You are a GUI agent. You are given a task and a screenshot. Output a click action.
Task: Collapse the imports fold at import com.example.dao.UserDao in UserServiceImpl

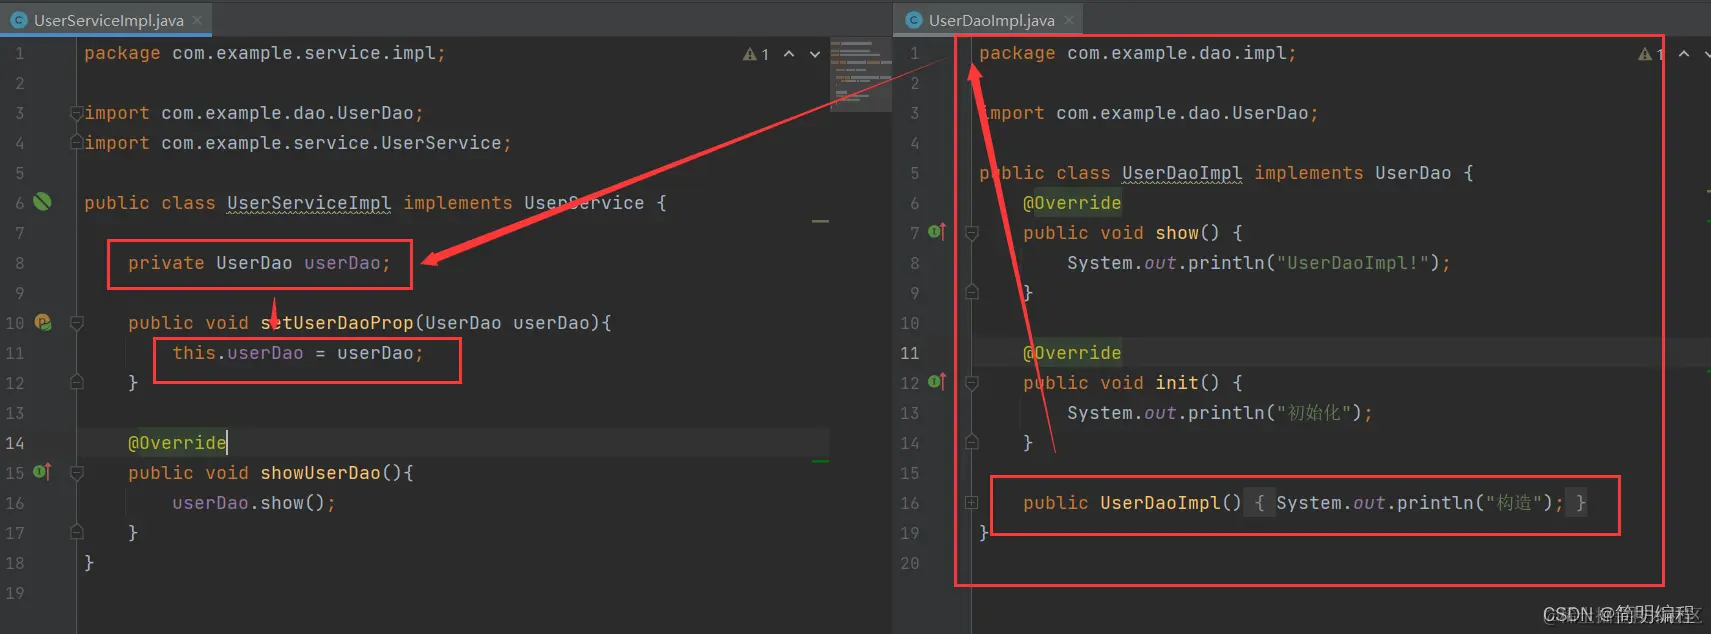(76, 113)
